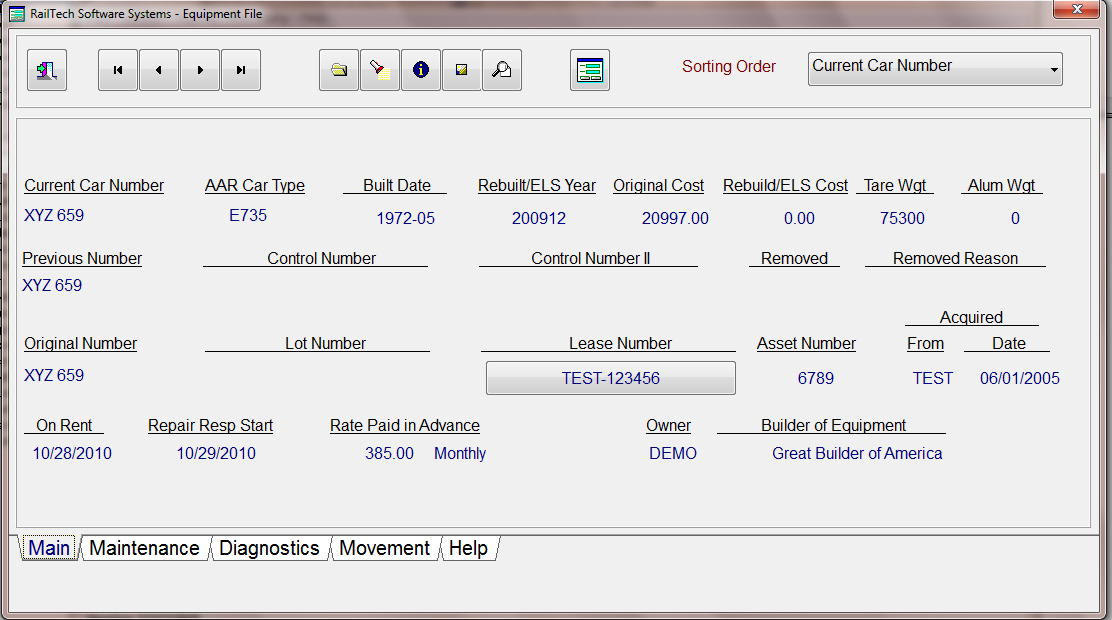Screen dimensions: 1112x620
Task: Click Great Builder of America text
Action: (x=857, y=454)
